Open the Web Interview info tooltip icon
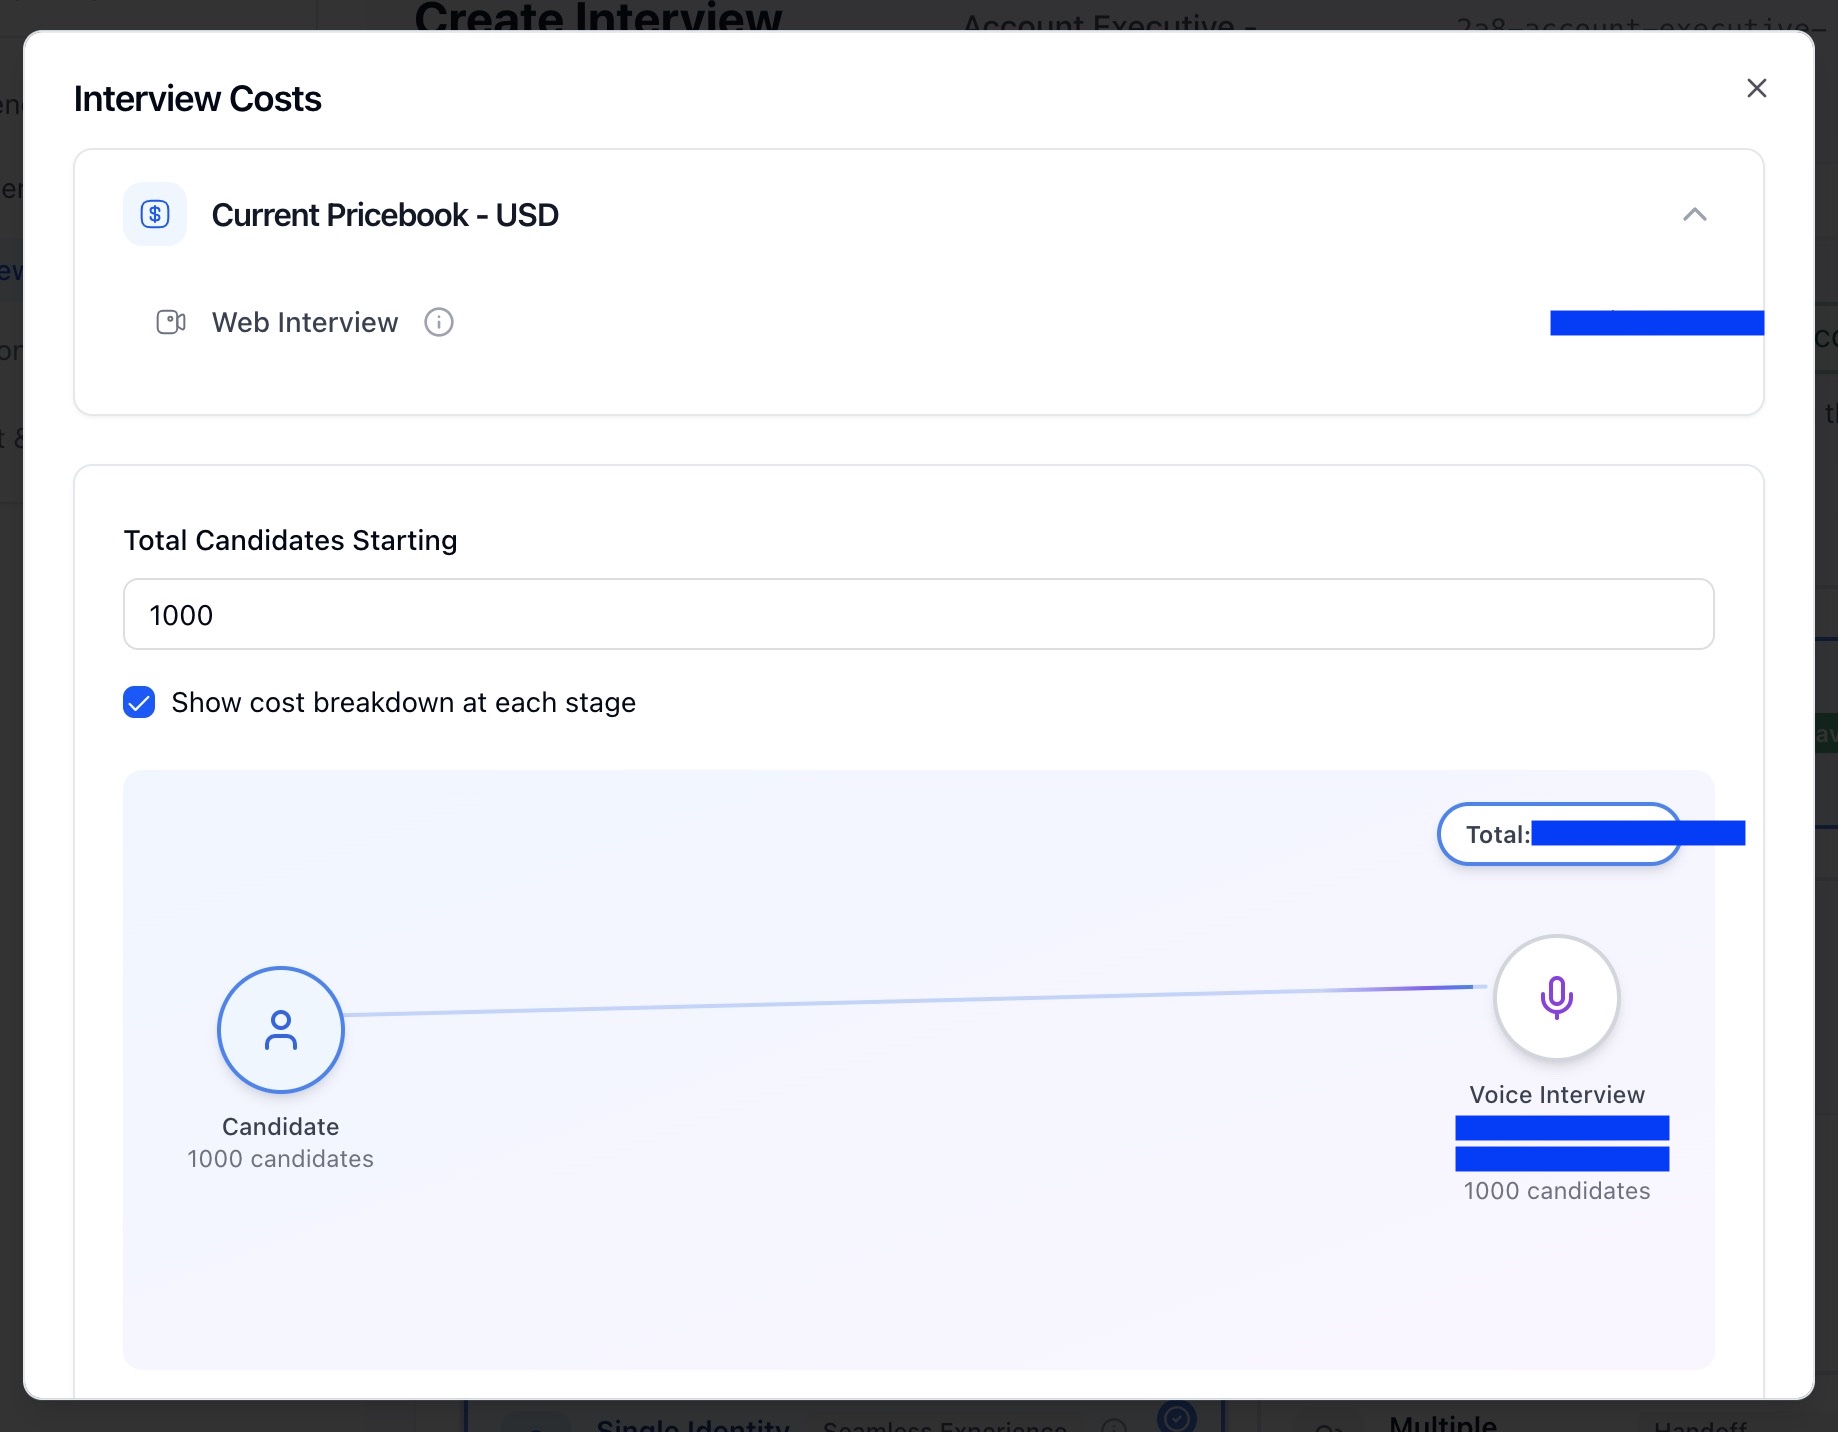Viewport: 1838px width, 1432px height. (x=439, y=322)
